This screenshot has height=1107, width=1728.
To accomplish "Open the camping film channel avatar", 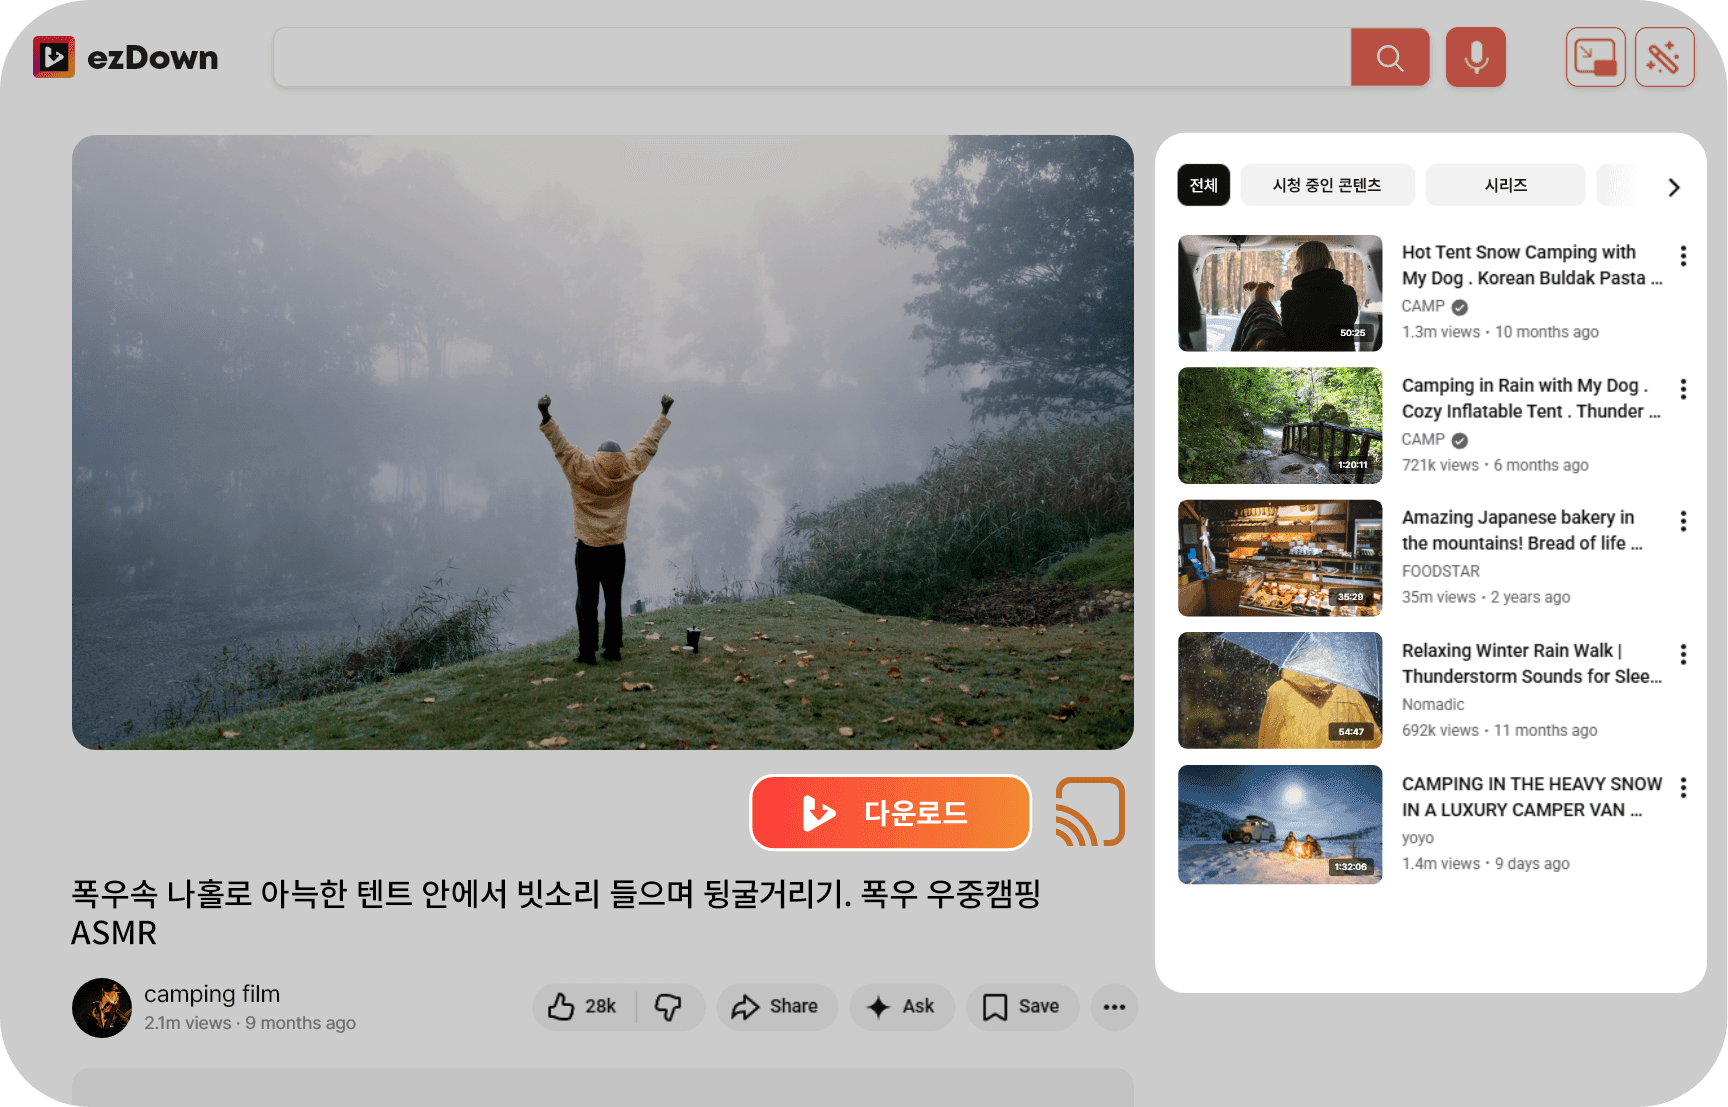I will [102, 1007].
